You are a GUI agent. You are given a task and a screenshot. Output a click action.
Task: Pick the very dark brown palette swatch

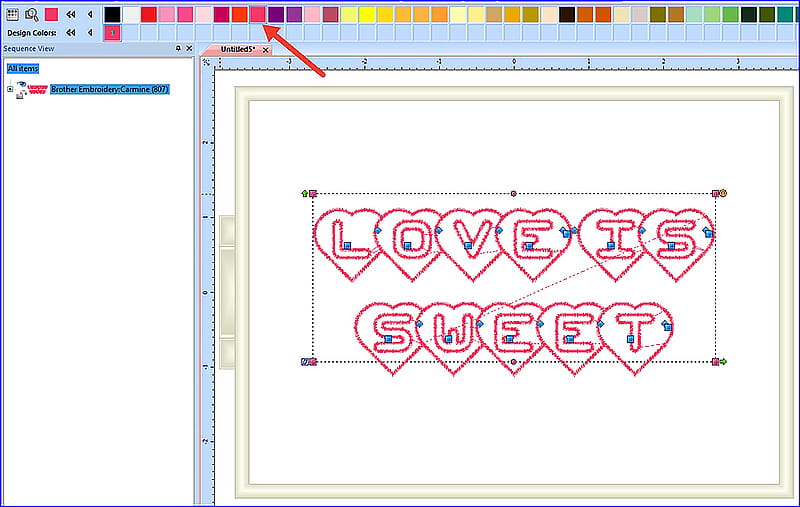(567, 14)
